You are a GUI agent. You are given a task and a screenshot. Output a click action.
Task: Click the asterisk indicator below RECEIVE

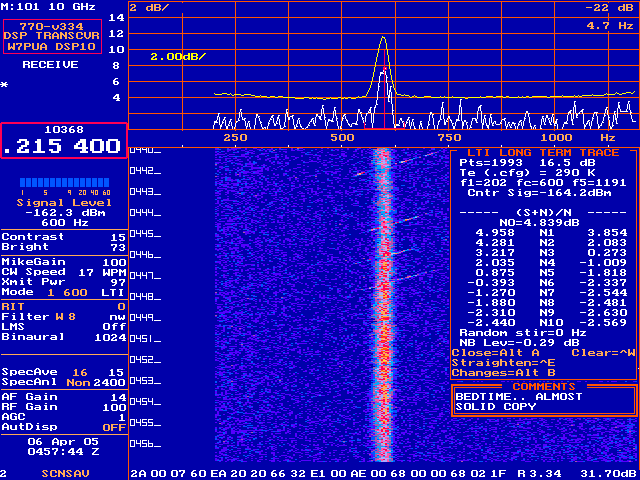5,86
